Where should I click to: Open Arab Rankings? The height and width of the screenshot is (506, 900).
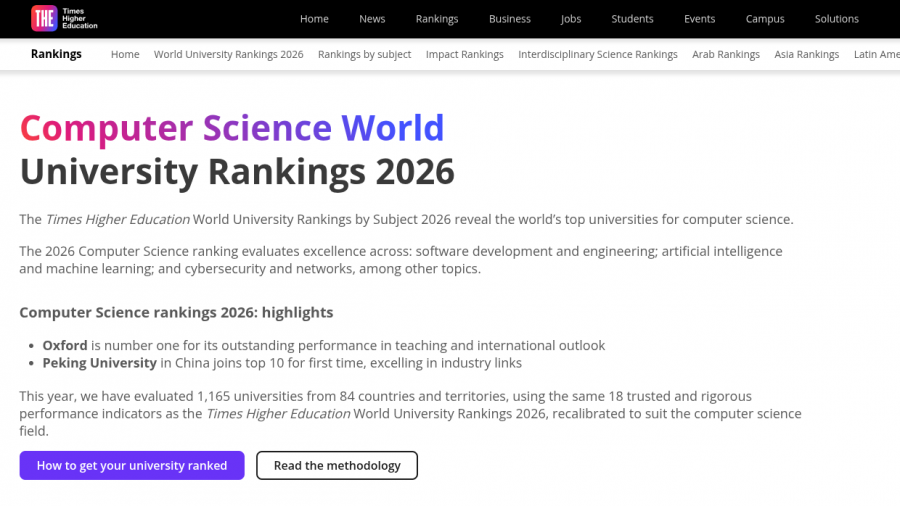pos(726,55)
